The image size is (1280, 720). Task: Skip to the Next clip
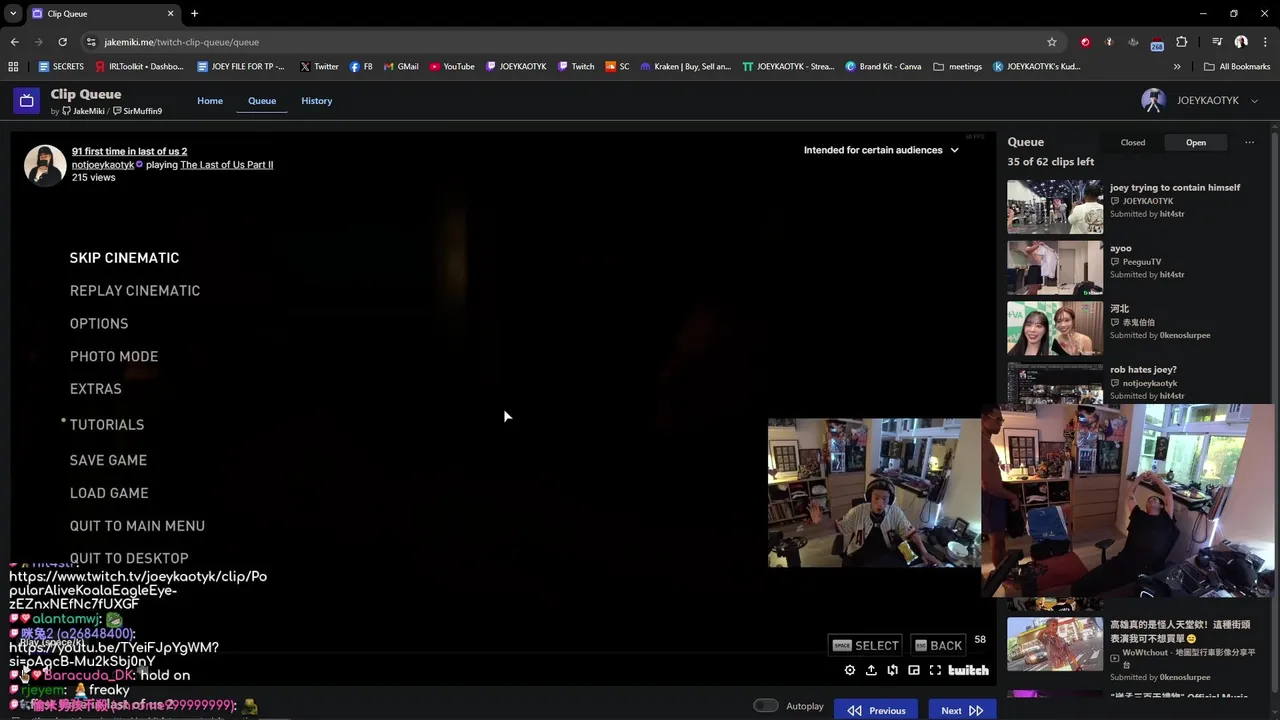pos(962,710)
